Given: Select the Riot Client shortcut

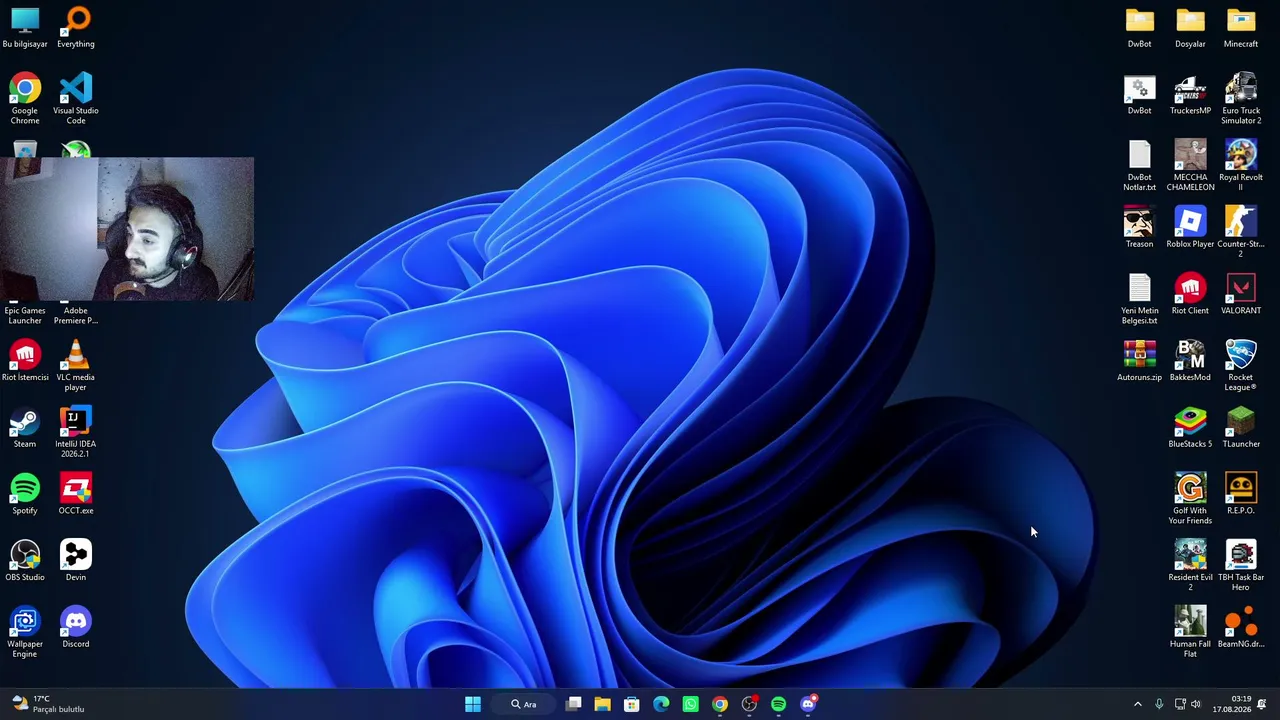Looking at the screenshot, I should pos(1190,295).
